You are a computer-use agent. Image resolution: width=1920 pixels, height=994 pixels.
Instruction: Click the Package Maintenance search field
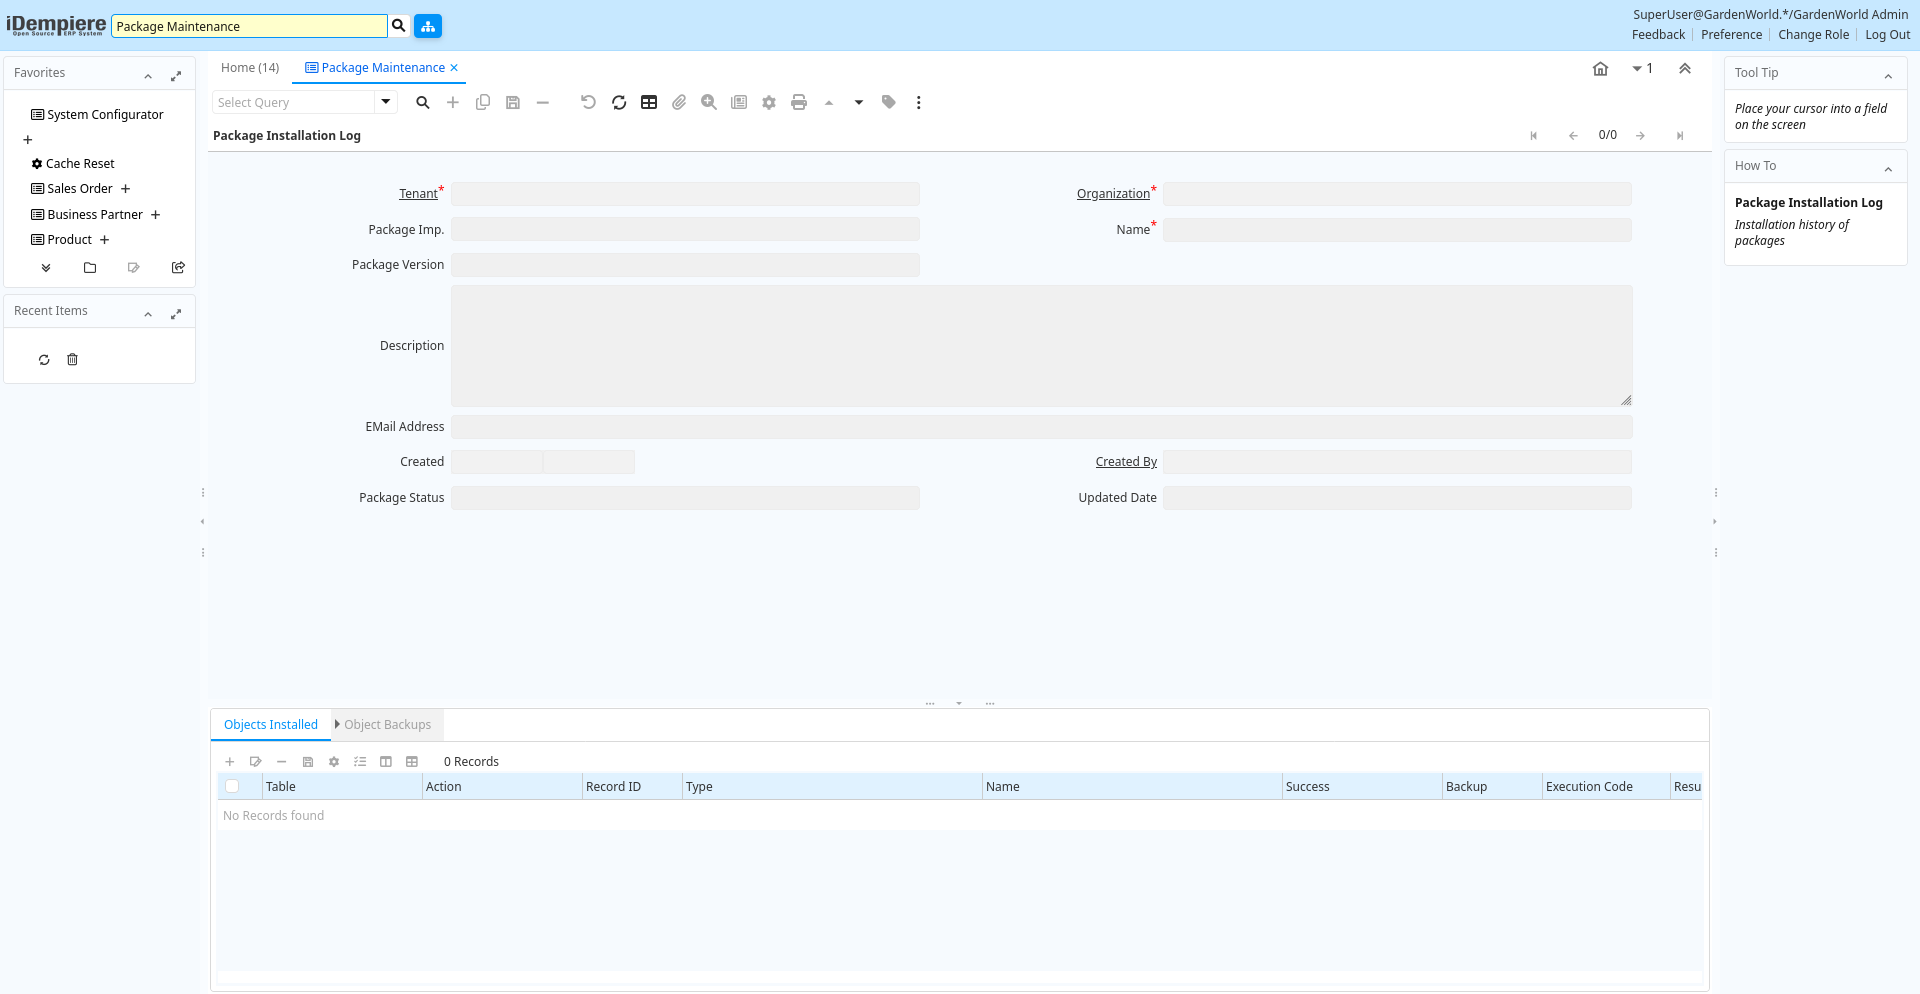click(x=249, y=26)
